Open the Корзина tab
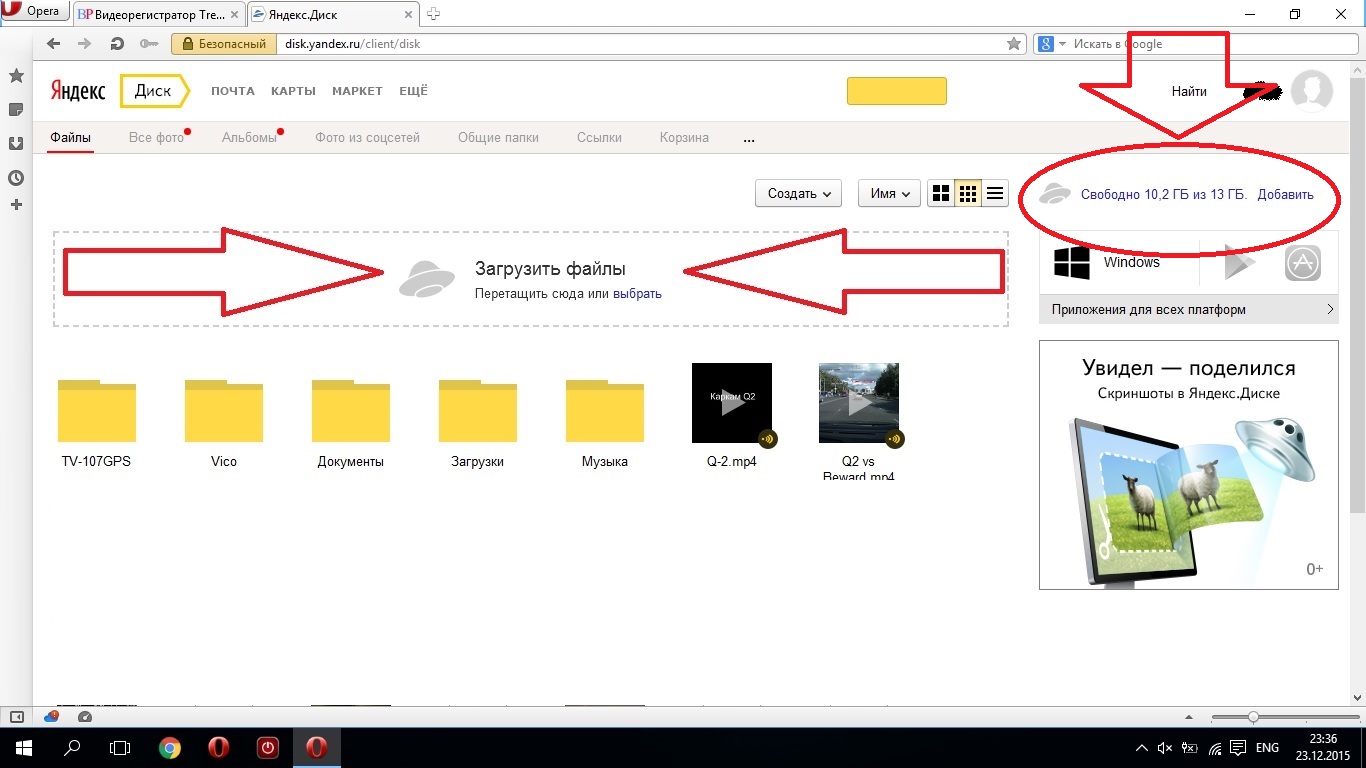 click(x=684, y=138)
